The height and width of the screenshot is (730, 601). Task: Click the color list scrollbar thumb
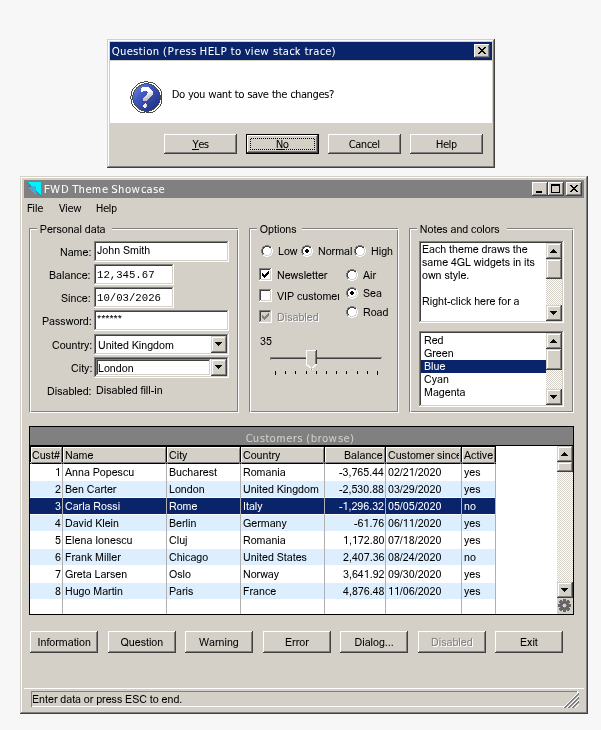tap(554, 359)
